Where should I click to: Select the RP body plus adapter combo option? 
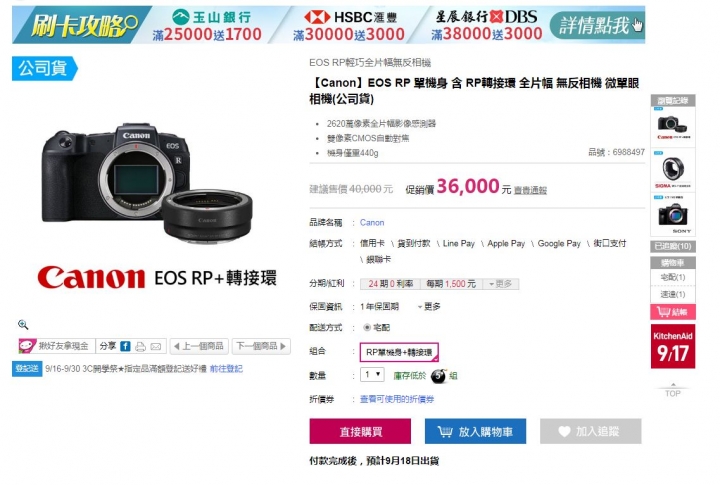(x=399, y=352)
